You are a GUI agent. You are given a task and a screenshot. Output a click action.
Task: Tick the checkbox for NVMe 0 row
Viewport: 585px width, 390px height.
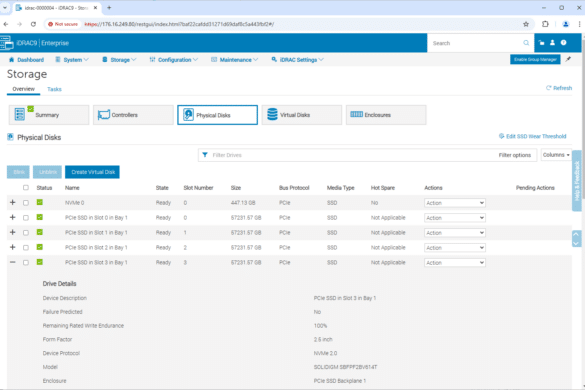26,203
